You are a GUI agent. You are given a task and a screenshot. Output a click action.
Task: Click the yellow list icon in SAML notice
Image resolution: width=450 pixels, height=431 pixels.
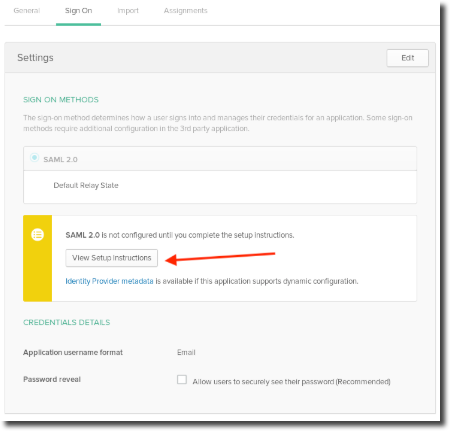(38, 235)
